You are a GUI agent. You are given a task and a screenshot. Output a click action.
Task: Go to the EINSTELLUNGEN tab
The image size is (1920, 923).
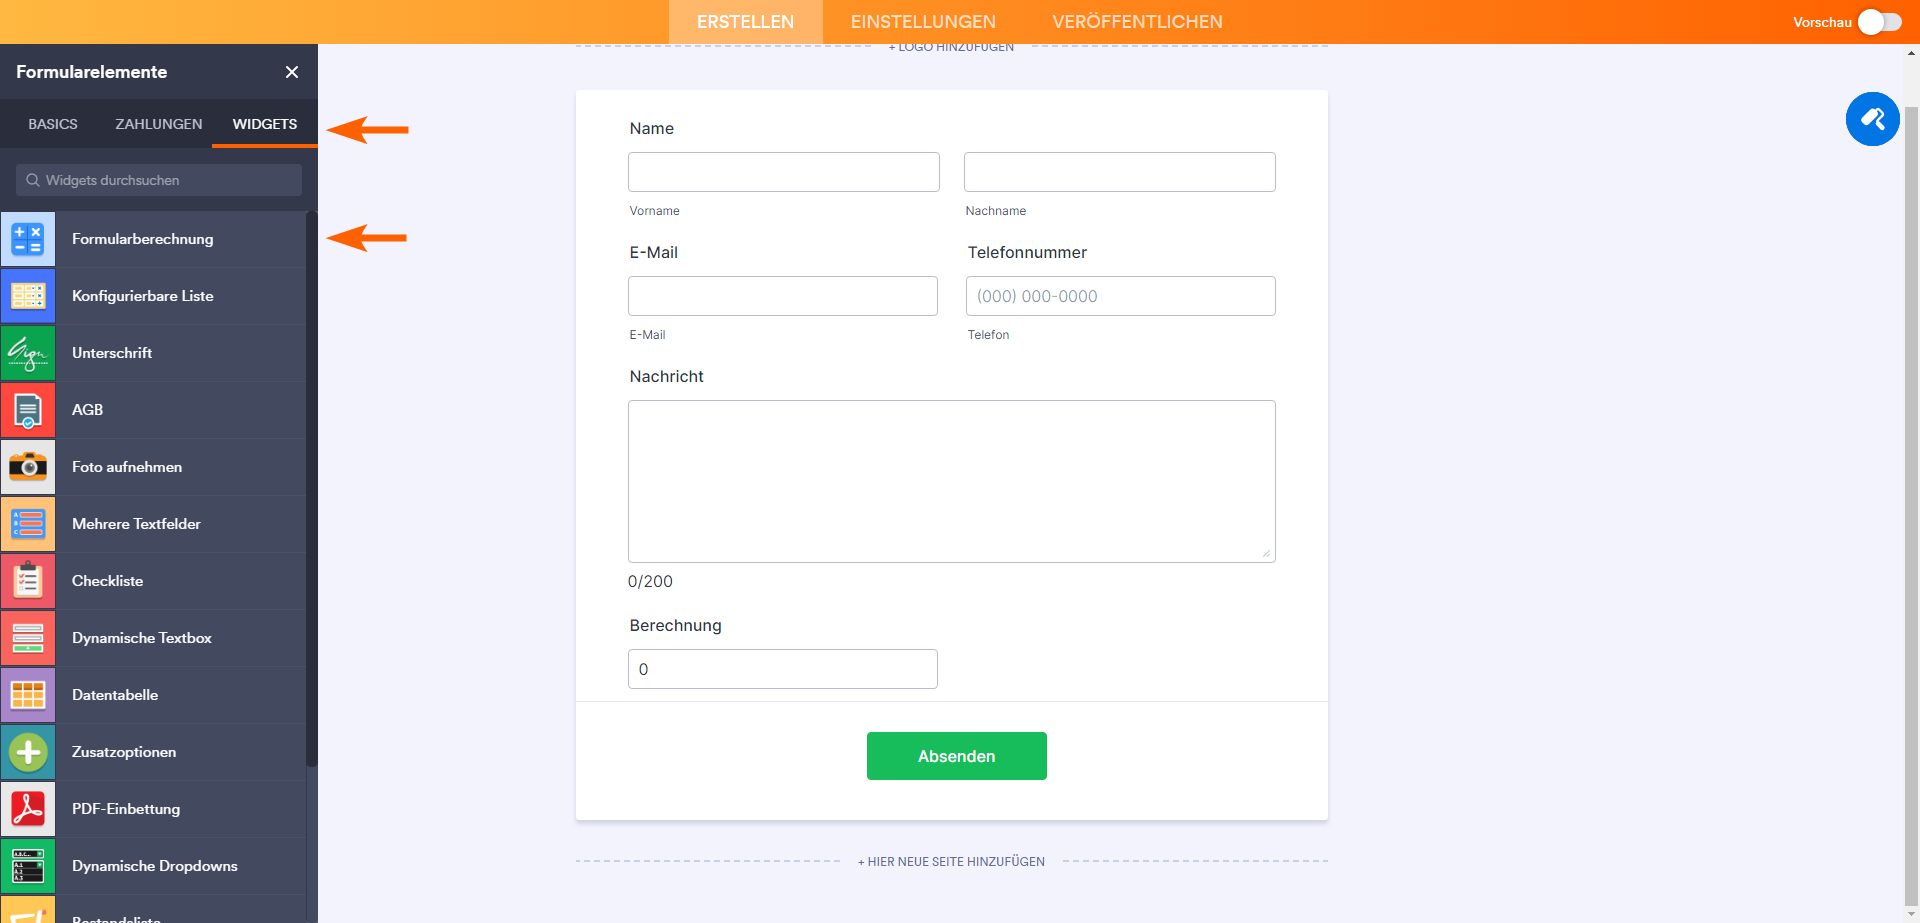coord(923,22)
